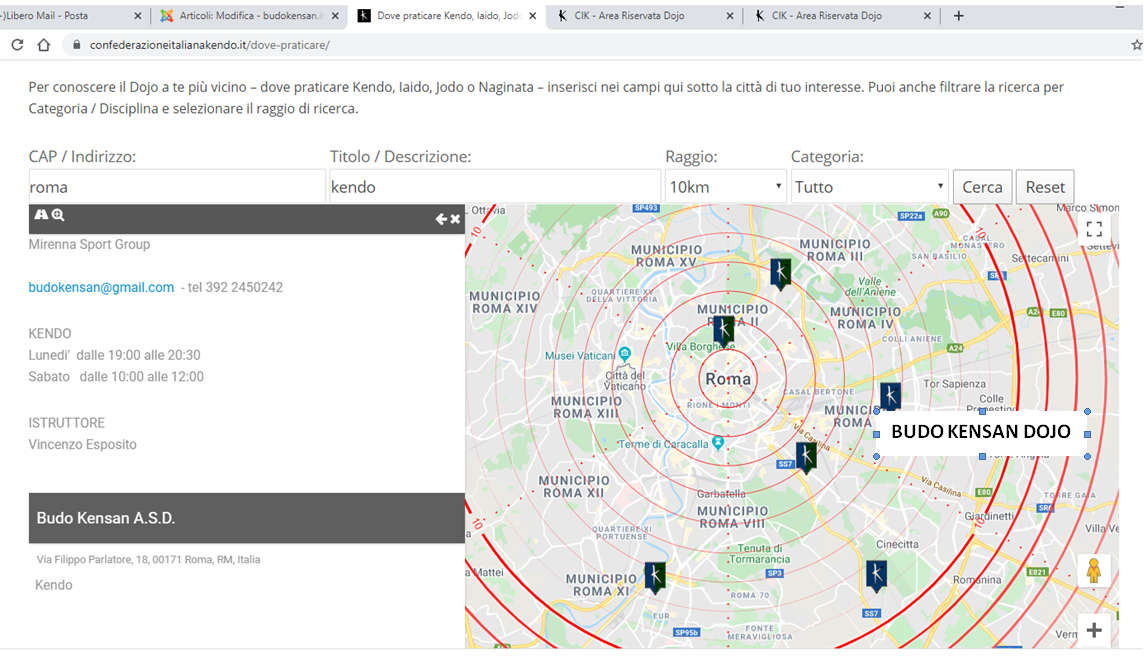The width and height of the screenshot is (1144, 657).
Task: Bookmark this page with the star icon
Action: click(1136, 45)
